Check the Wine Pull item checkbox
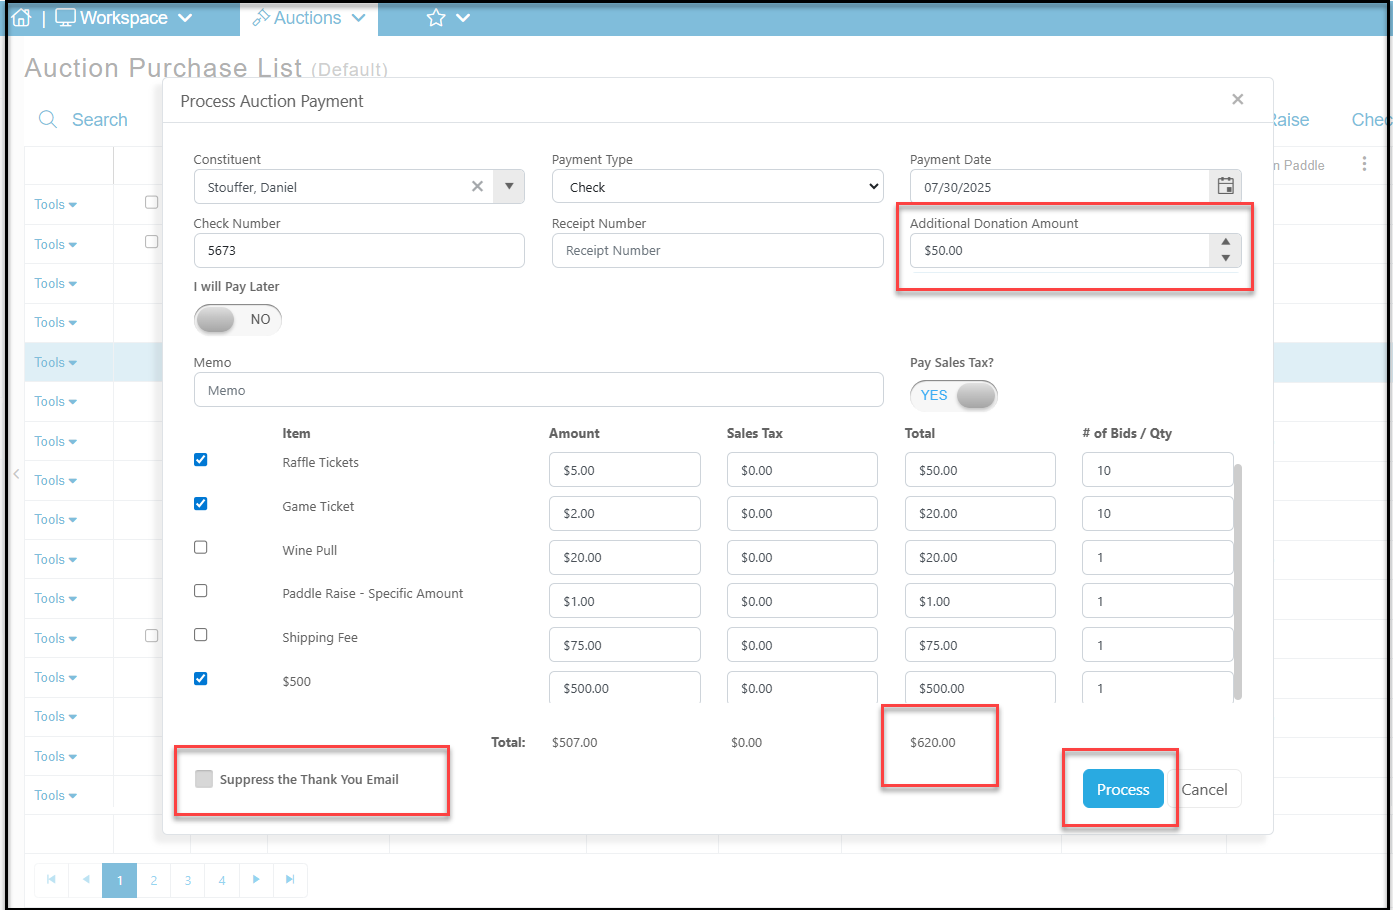Image resolution: width=1393 pixels, height=910 pixels. (x=200, y=547)
